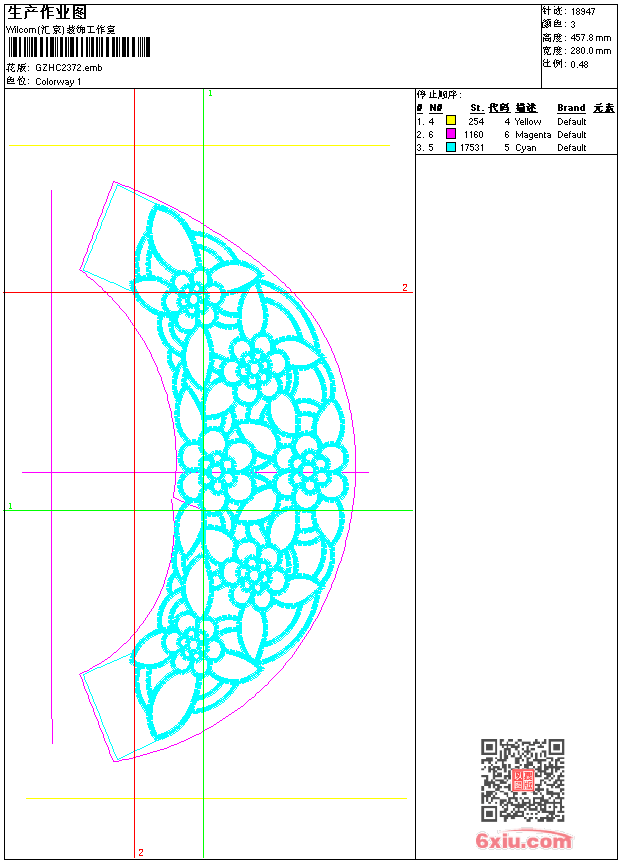Select the Cyan row in stop sequence
The width and height of the screenshot is (620, 860).
[526, 147]
